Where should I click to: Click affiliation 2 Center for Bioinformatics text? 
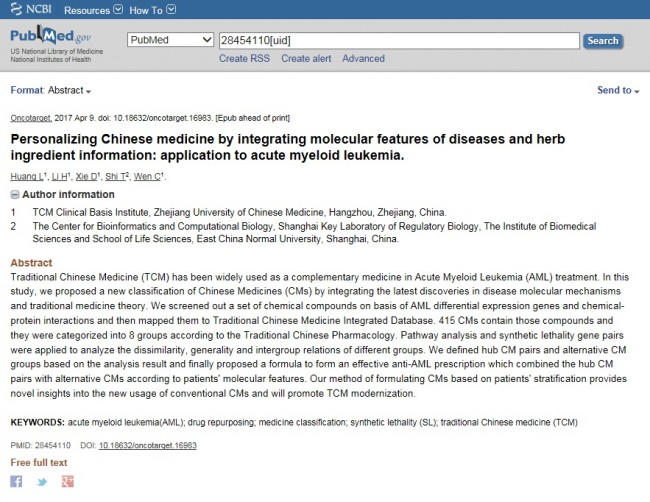(x=314, y=232)
